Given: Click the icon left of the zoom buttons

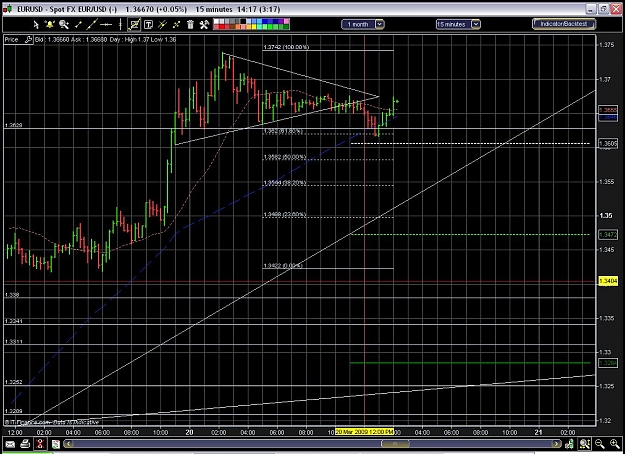Looking at the screenshot, I should [570, 444].
